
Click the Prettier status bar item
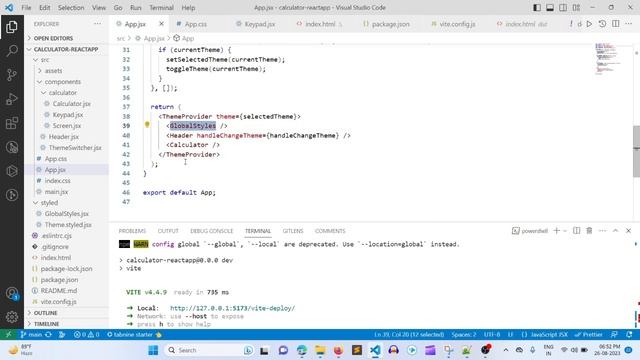pos(589,335)
